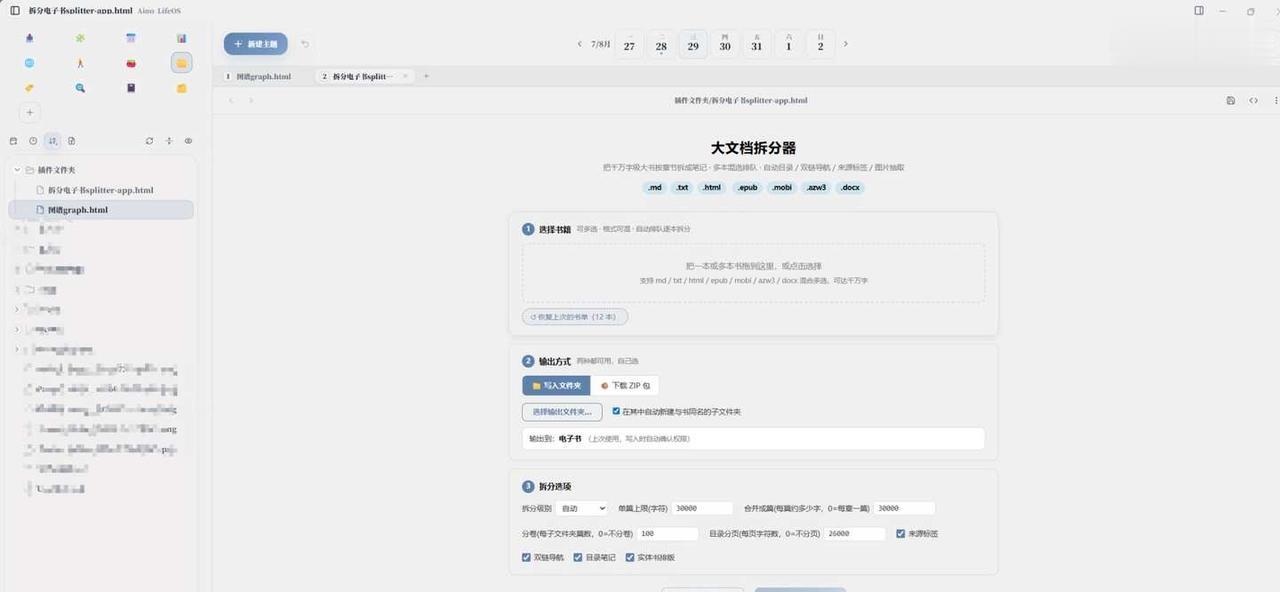Navigate back in the document pane
Viewport: 1280px width, 592px height.
point(231,100)
